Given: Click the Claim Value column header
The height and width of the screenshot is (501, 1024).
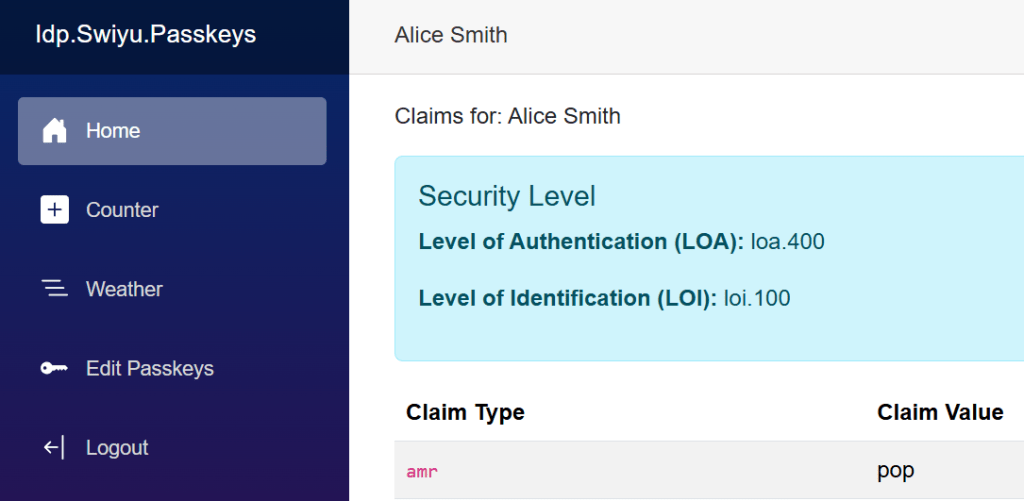Looking at the screenshot, I should pyautogui.click(x=940, y=413).
